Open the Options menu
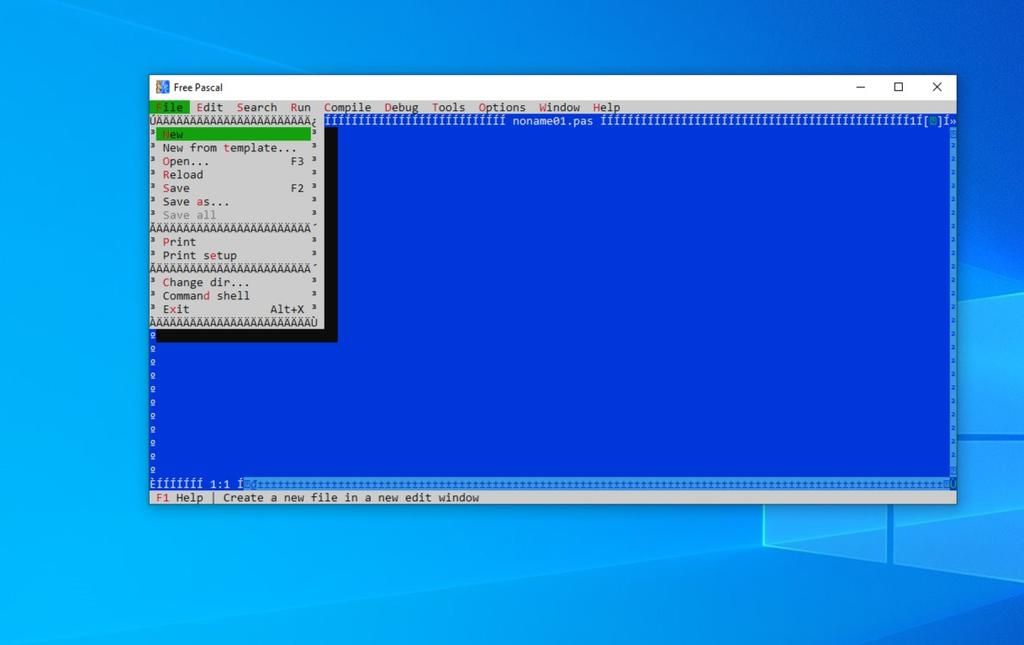 (502, 107)
